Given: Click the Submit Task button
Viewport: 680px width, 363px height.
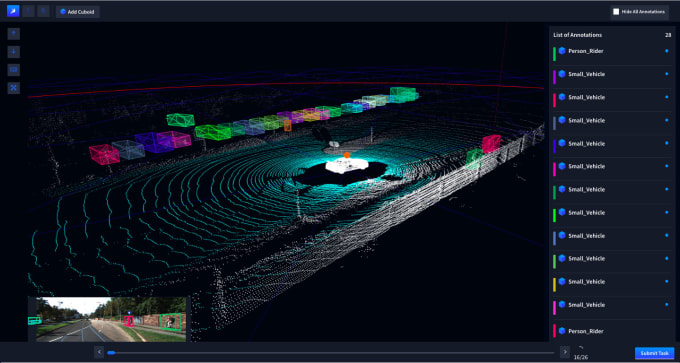Looking at the screenshot, I should pos(654,353).
